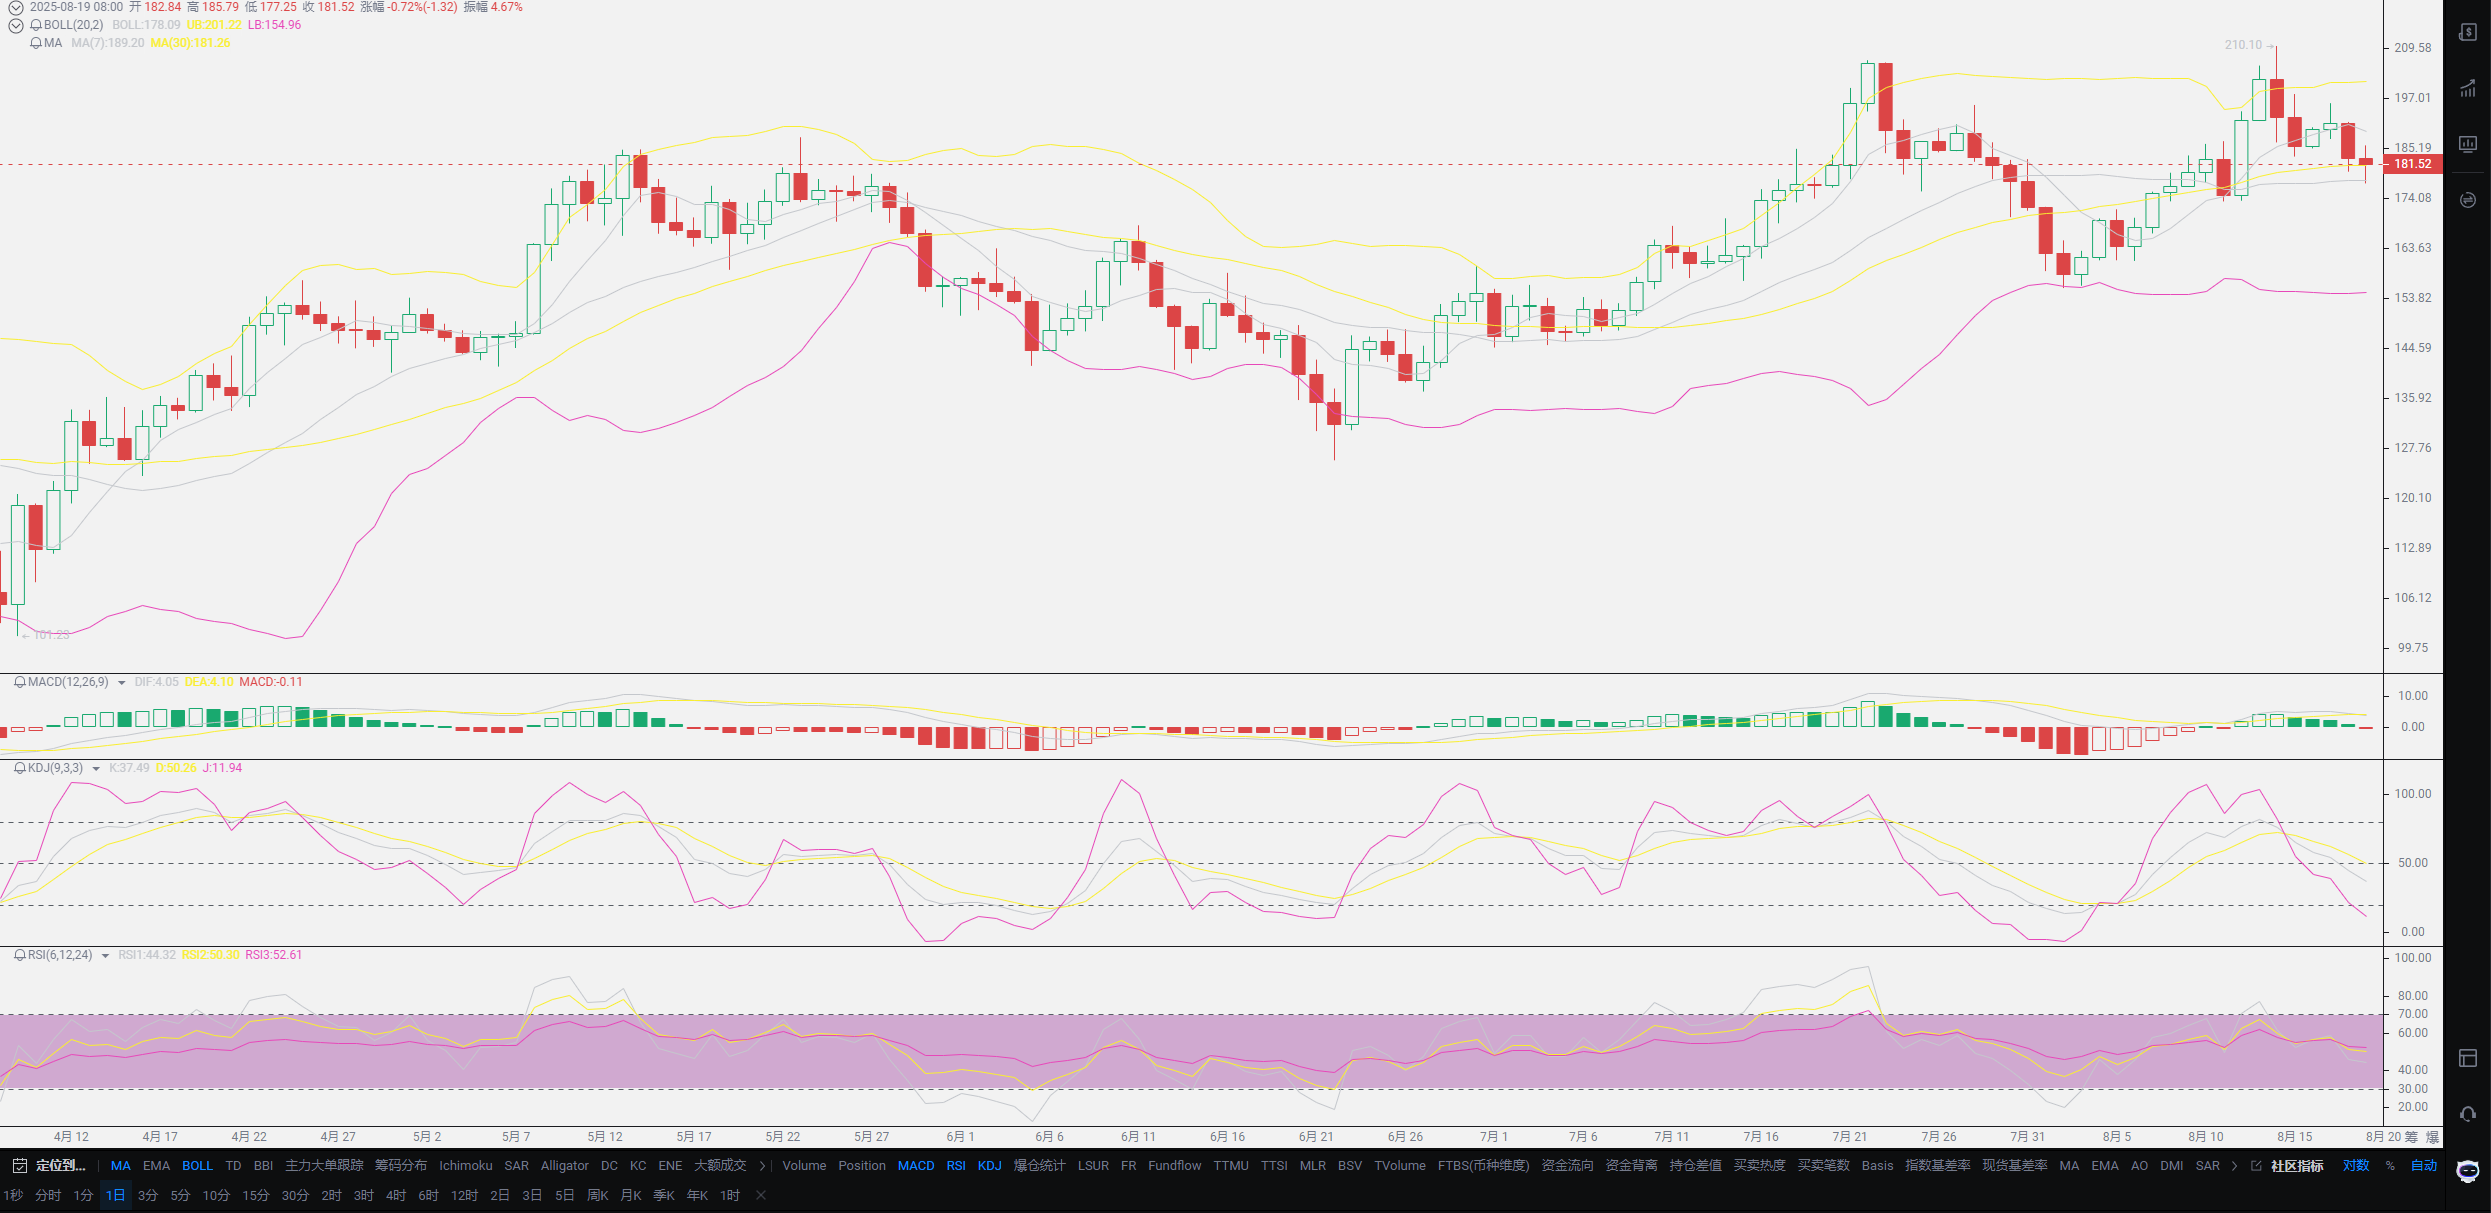Open the dollar document icon in right sidebar
Screen dimensions: 2491x1213
tap(2468, 32)
